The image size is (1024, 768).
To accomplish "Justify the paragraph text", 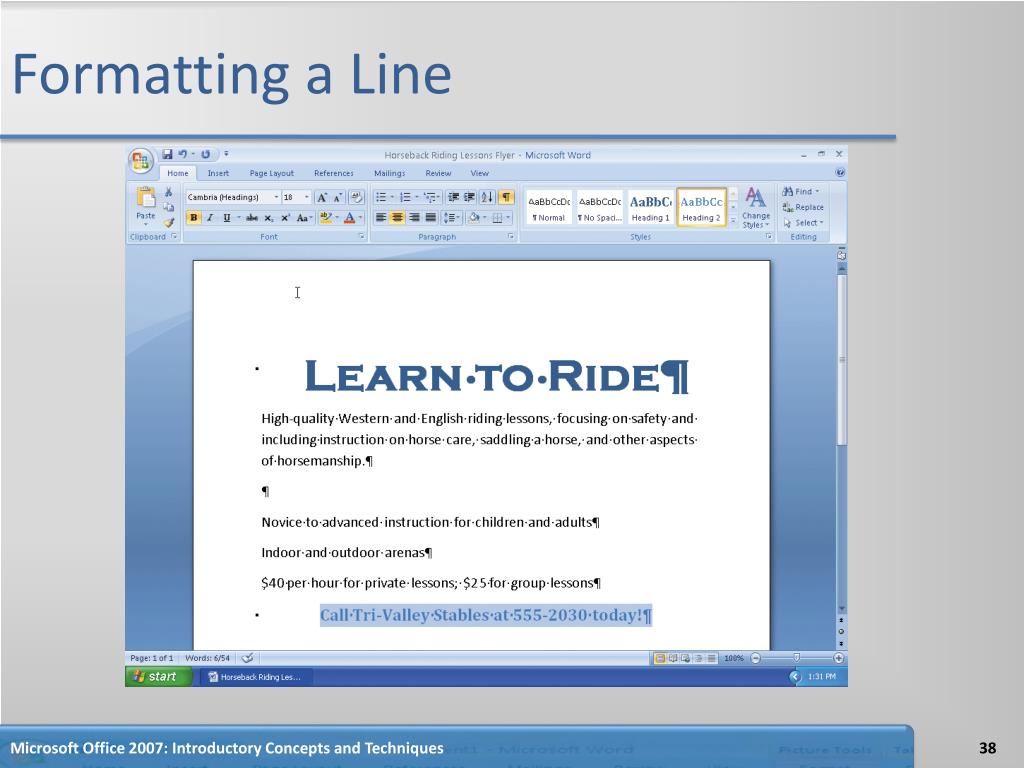I will (430, 217).
